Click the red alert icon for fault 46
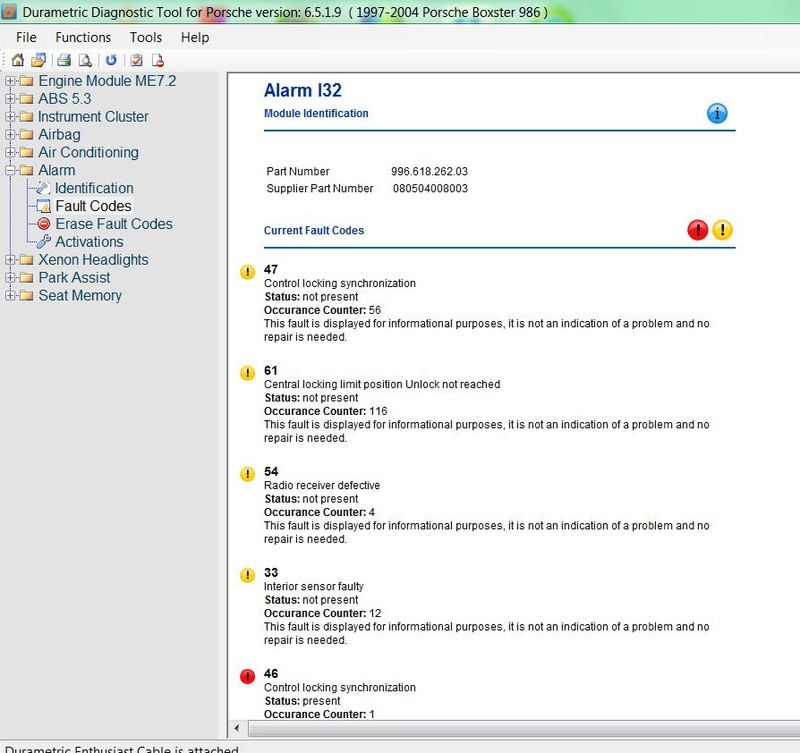The image size is (800, 753). [x=247, y=676]
